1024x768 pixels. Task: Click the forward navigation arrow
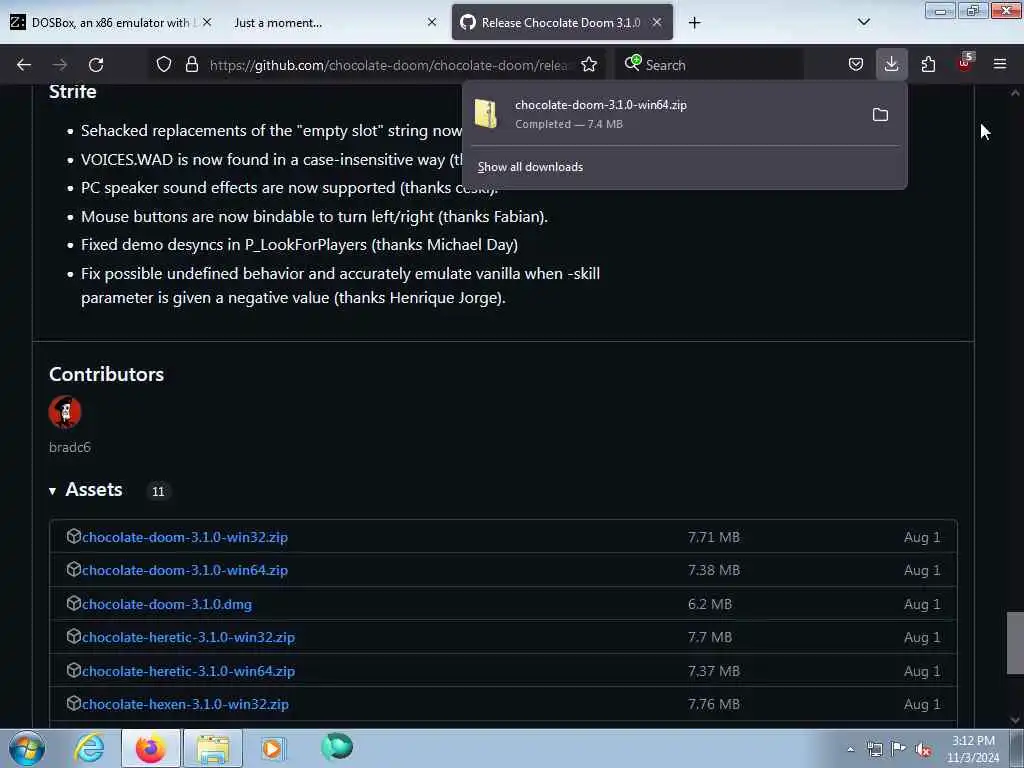coord(59,65)
